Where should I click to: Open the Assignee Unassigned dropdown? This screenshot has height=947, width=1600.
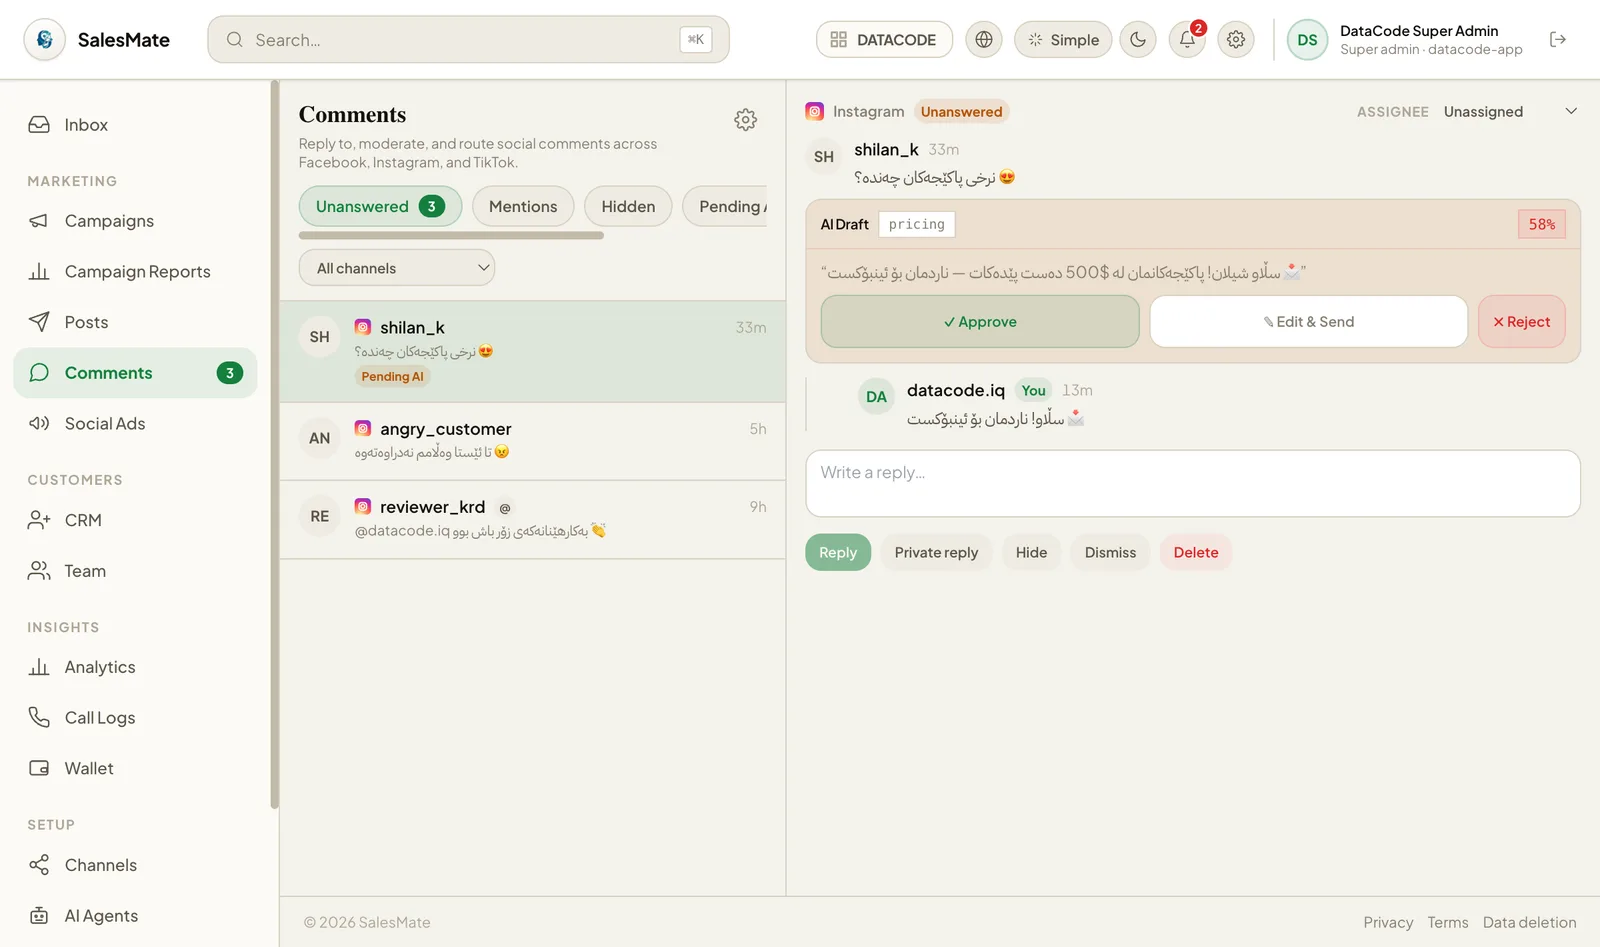1510,112
